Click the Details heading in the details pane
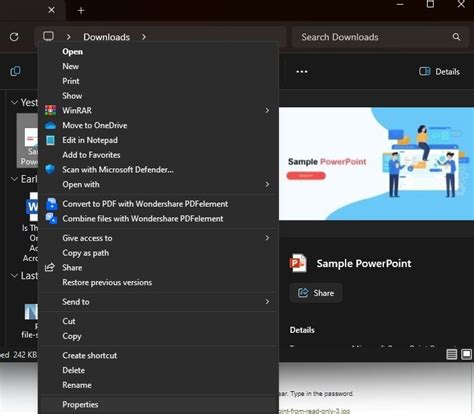The width and height of the screenshot is (474, 414). 302,330
